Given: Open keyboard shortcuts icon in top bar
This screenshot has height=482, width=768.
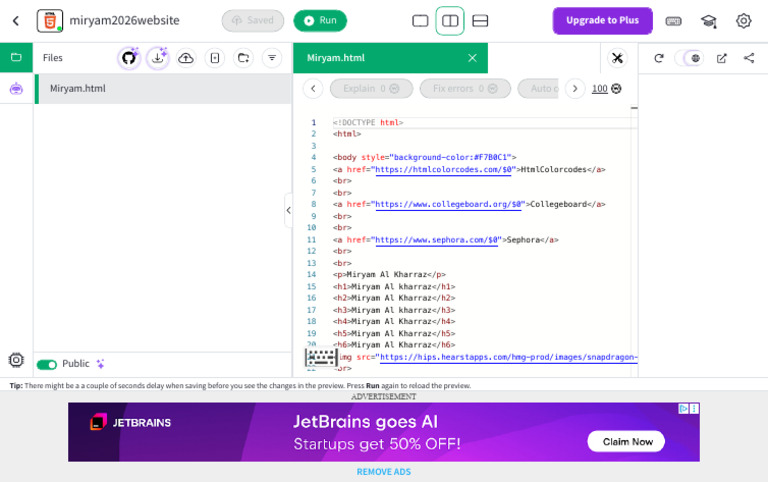Looking at the screenshot, I should 673,21.
